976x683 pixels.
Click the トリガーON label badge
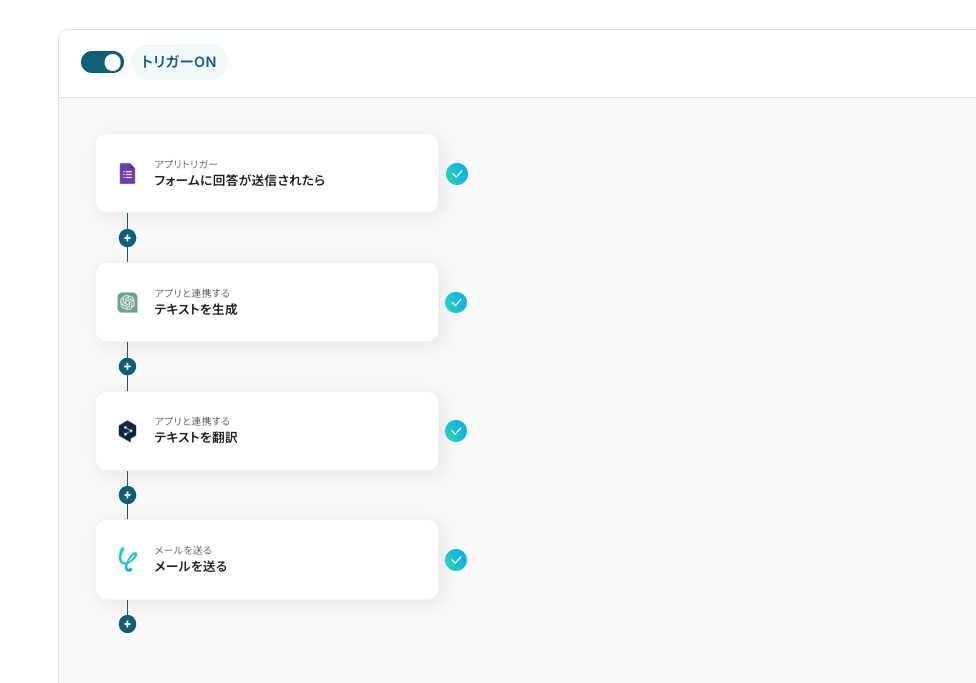(x=179, y=62)
